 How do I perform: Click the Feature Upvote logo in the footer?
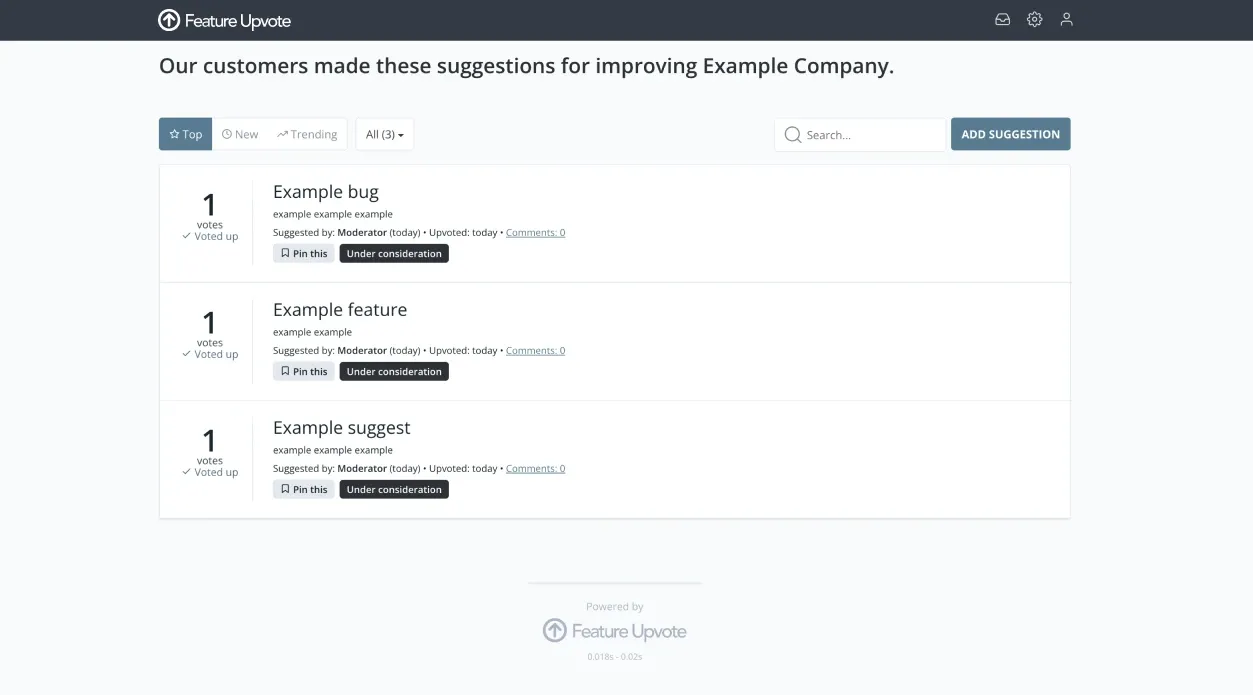point(614,630)
